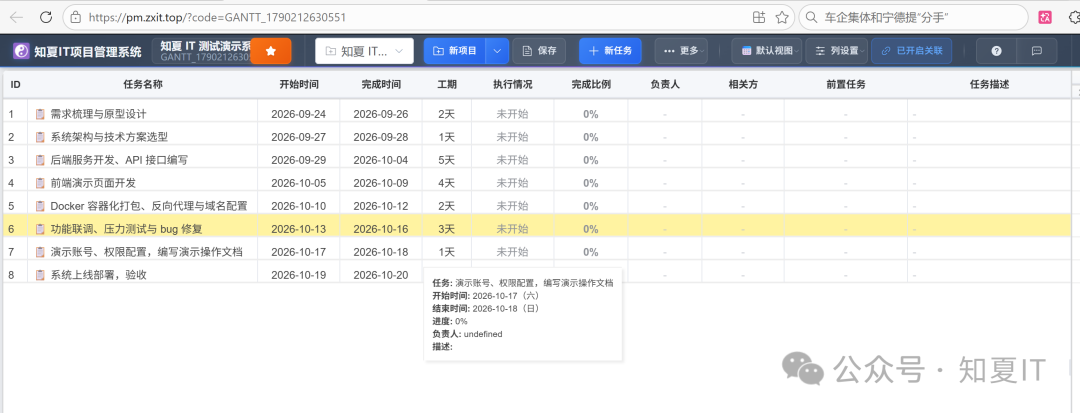Click start date 2026-09-24

(299, 114)
